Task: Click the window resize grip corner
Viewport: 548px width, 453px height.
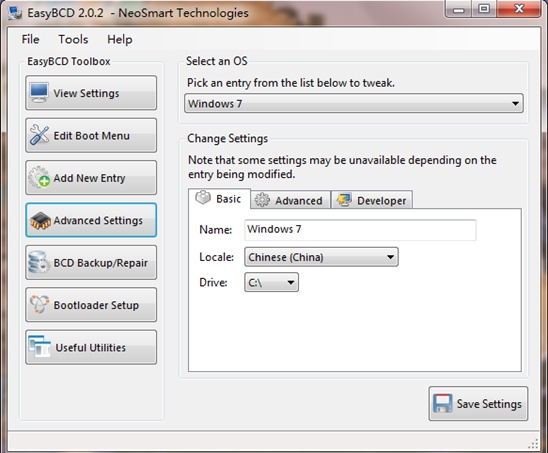Action: click(x=533, y=444)
